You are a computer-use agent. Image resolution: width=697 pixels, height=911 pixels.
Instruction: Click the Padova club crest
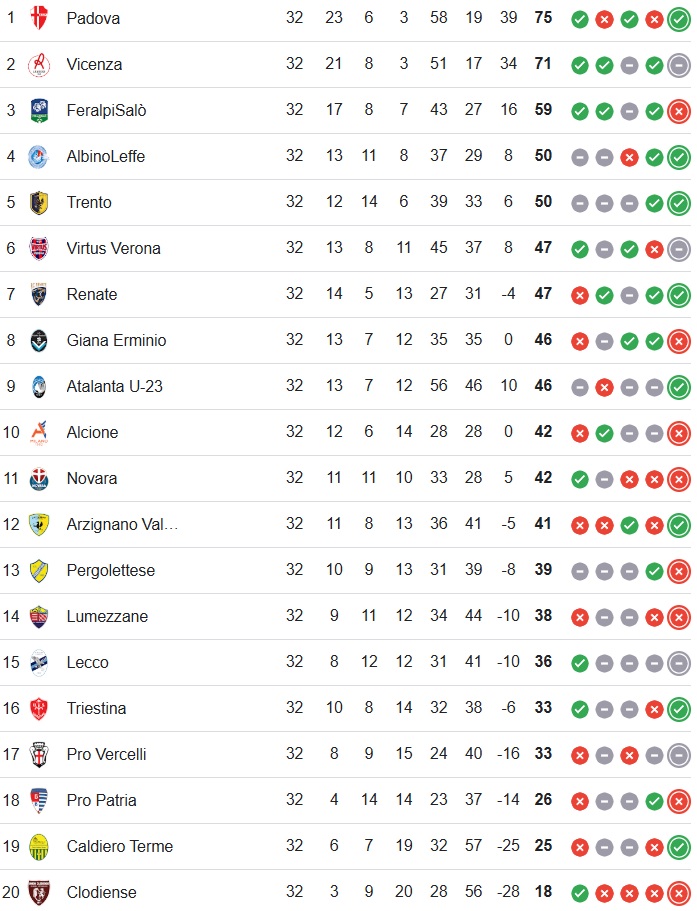[39, 18]
